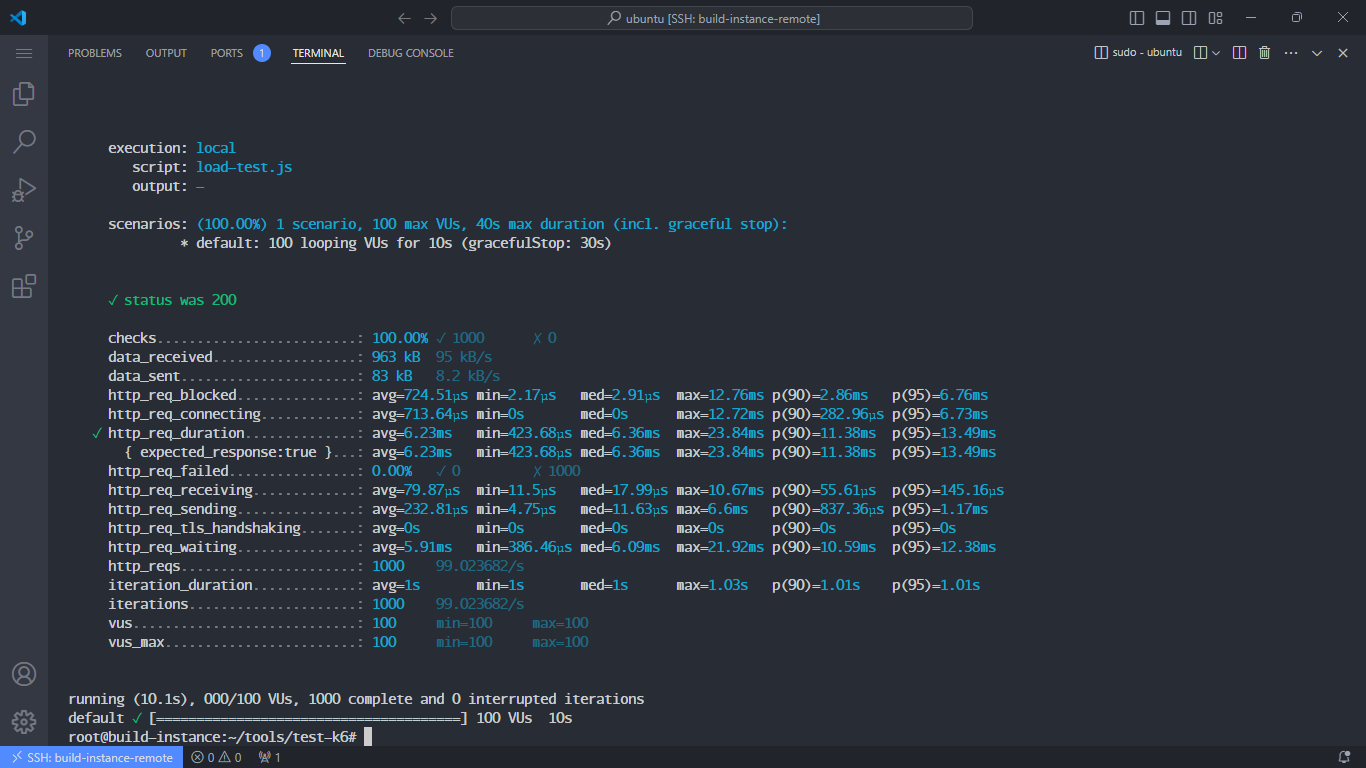Collapse the panel using the chevron down

click(x=1317, y=53)
